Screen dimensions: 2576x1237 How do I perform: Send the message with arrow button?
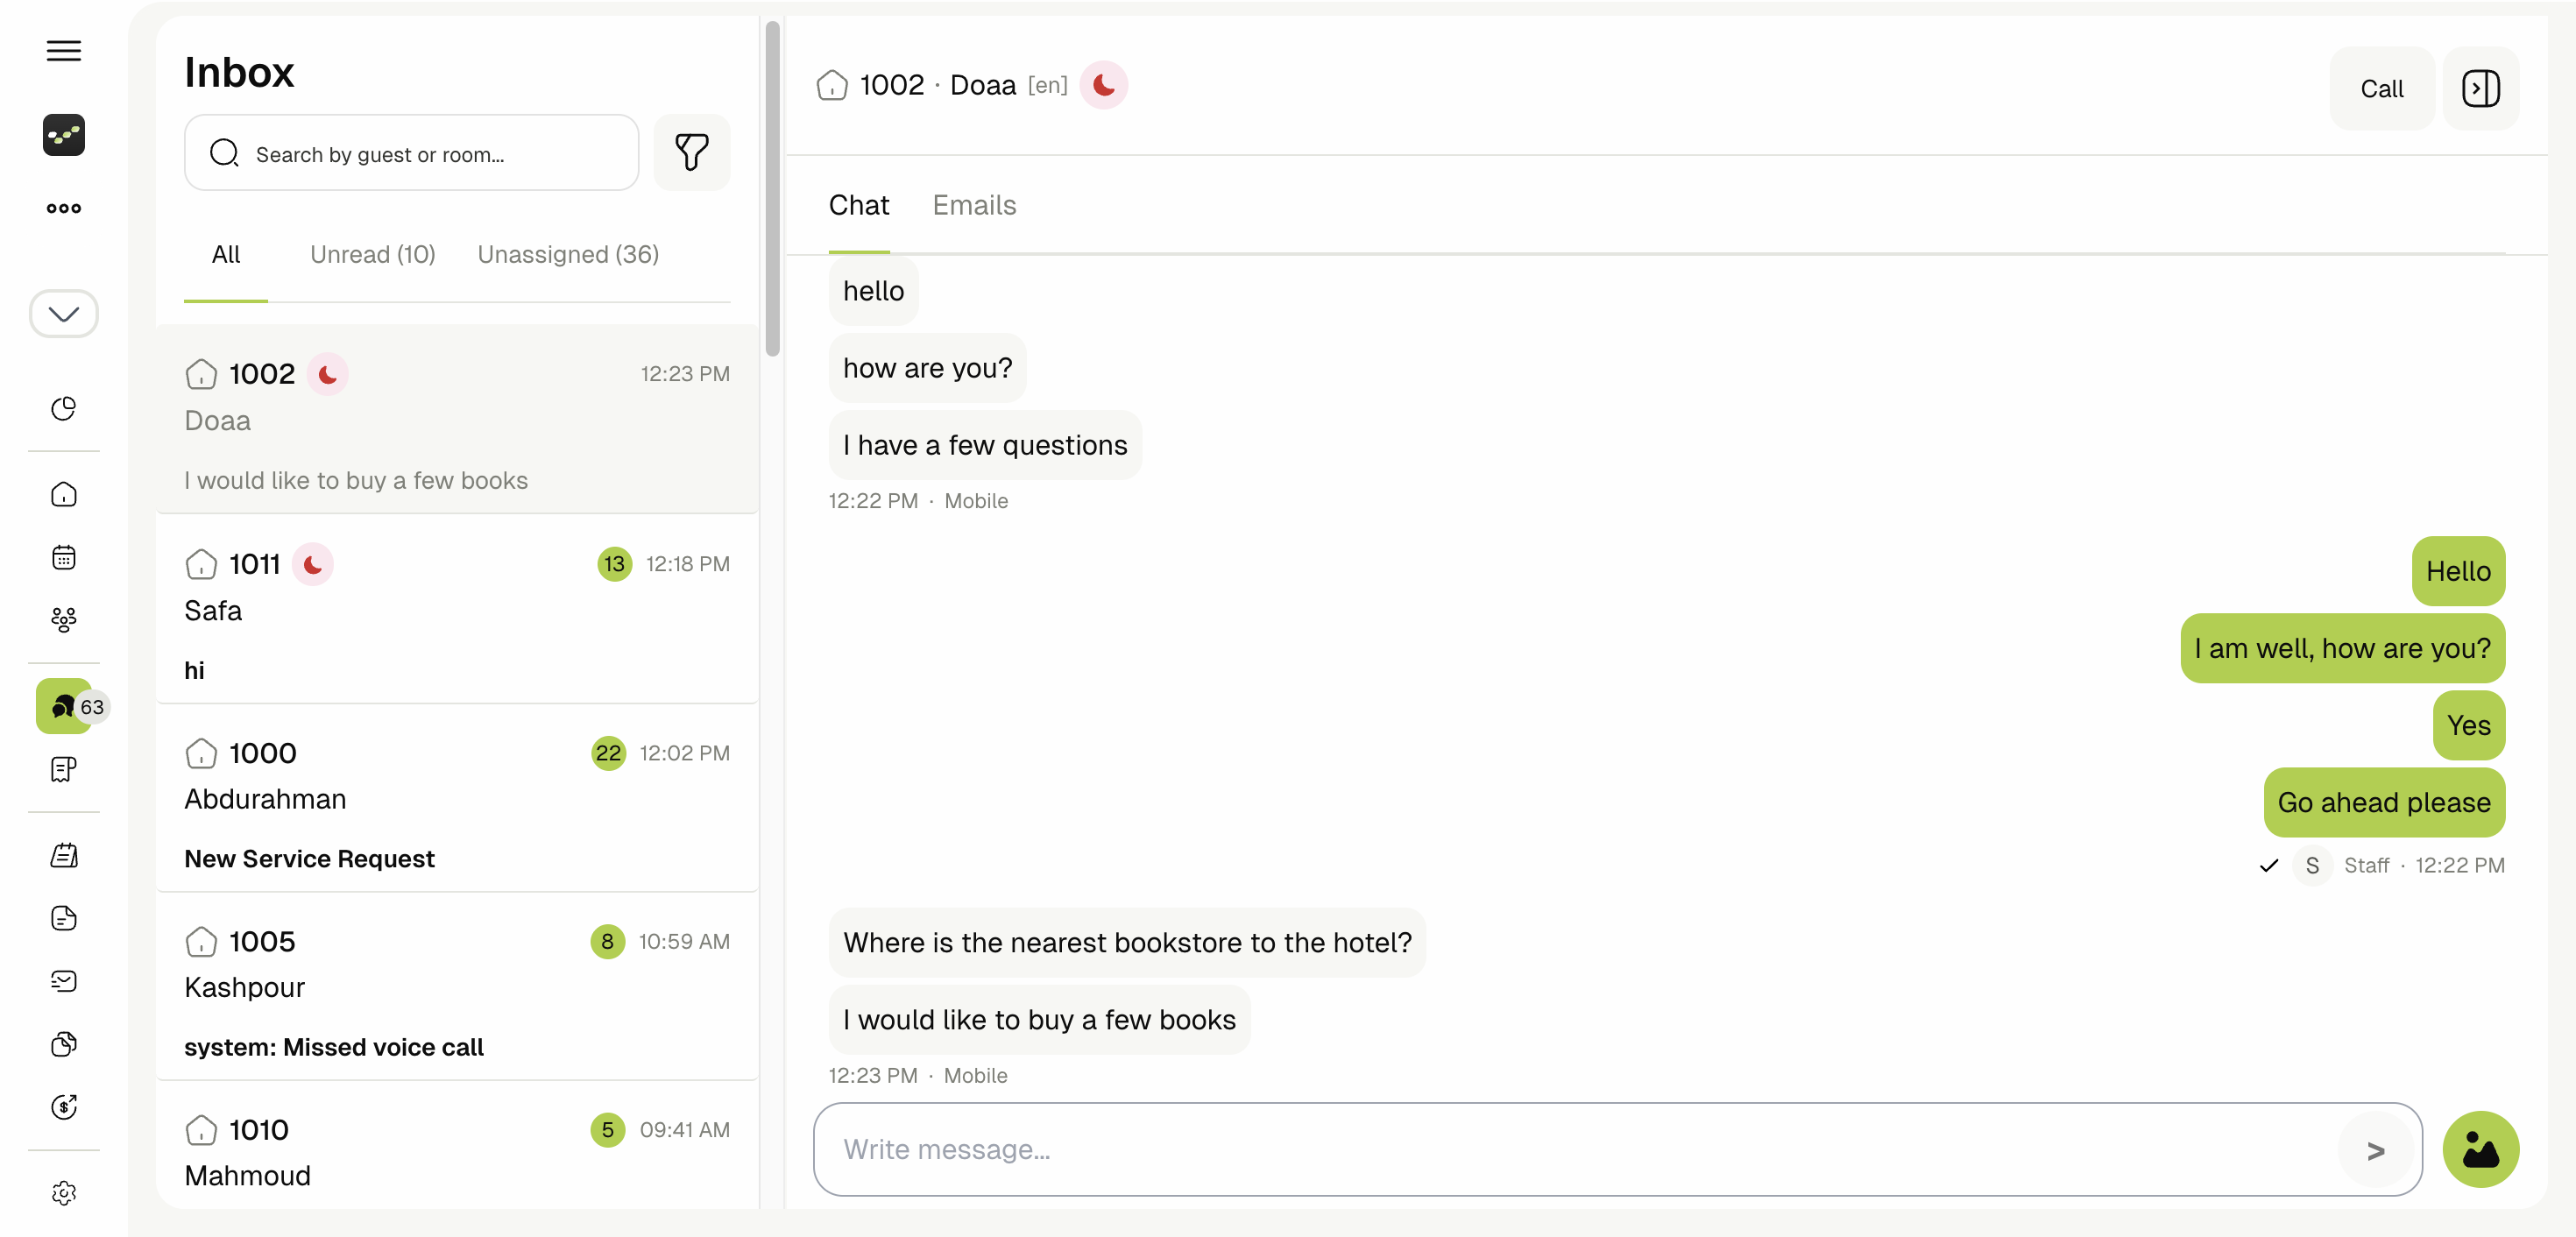(x=2376, y=1150)
